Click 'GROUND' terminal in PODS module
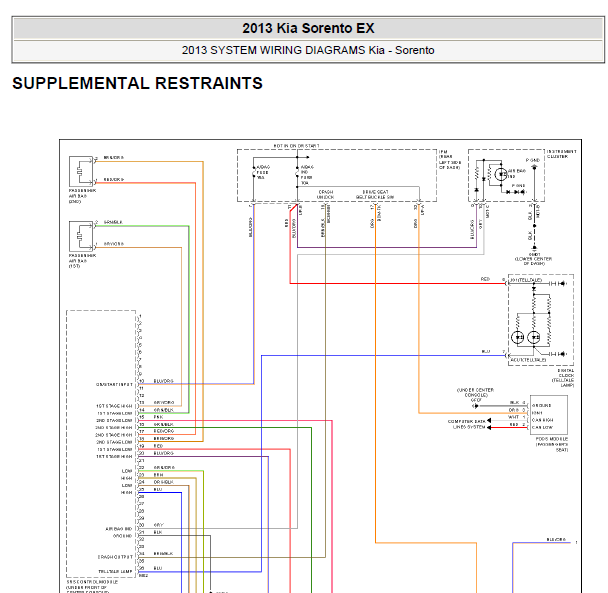Viewport: 608px width, 593px height. click(542, 405)
